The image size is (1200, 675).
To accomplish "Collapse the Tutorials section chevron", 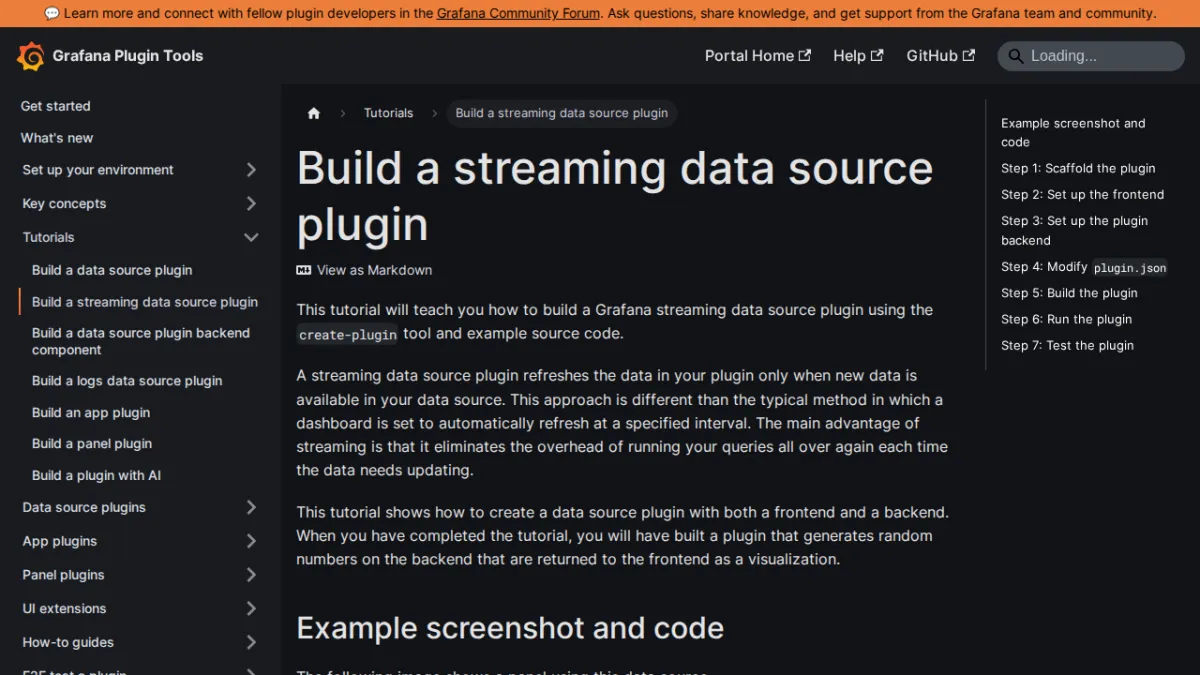I will pyautogui.click(x=251, y=237).
